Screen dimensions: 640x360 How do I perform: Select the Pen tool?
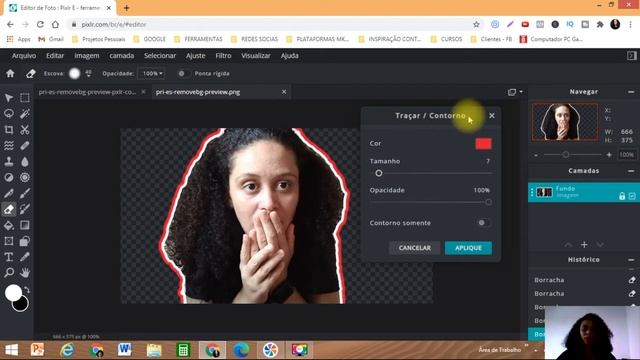coord(9,193)
